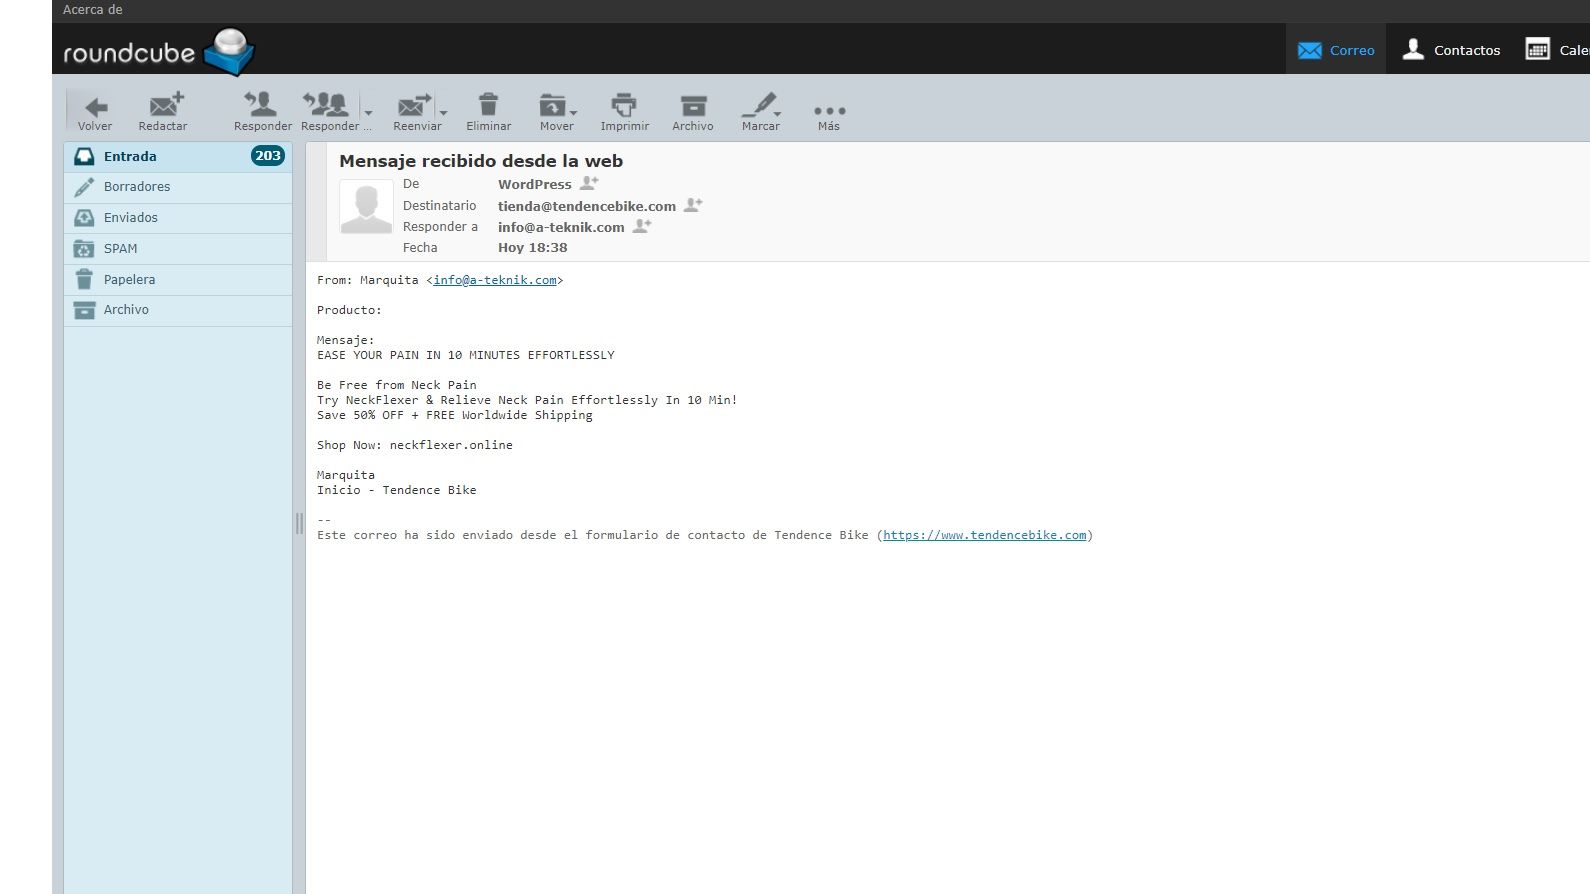Open the Calendar tab
Viewport: 1590px width, 894px height.
coord(1556,50)
